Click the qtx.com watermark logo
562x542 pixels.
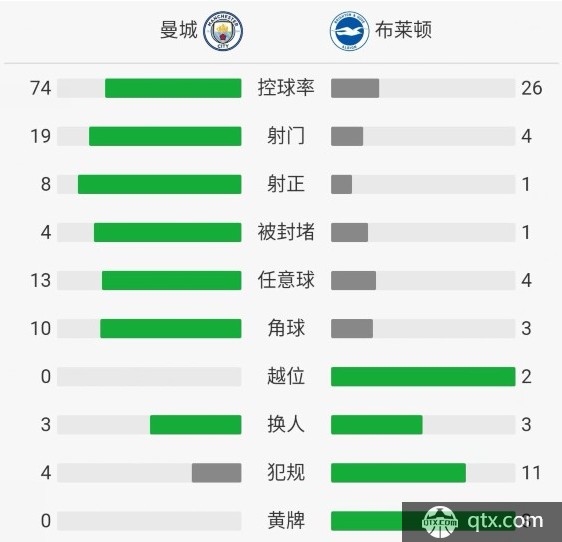(x=482, y=521)
